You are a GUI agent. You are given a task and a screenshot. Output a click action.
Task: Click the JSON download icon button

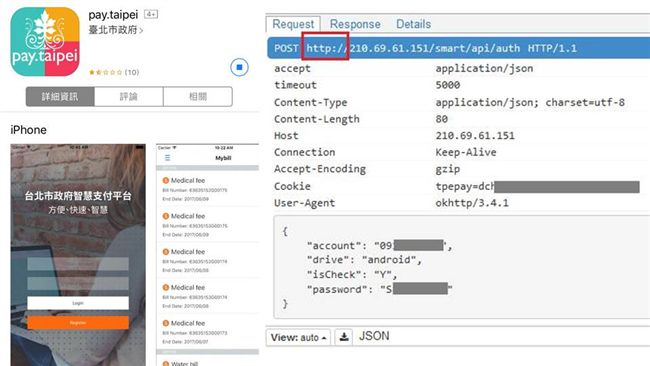coord(344,337)
